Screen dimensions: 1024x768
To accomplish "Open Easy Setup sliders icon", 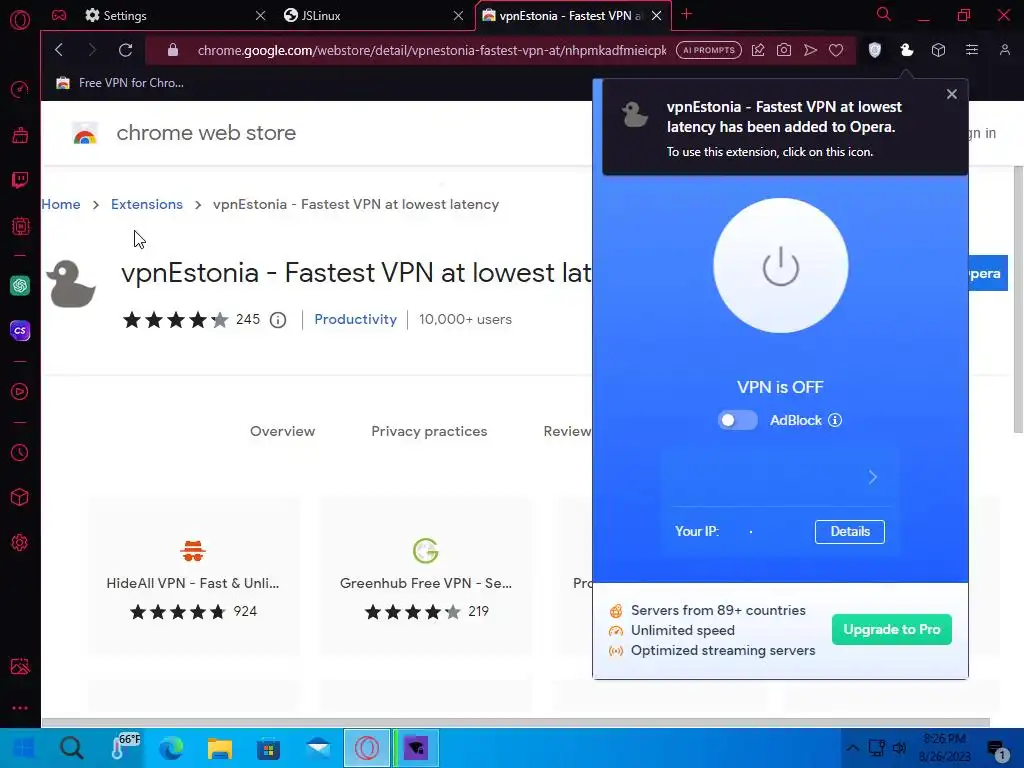I will pos(972,50).
